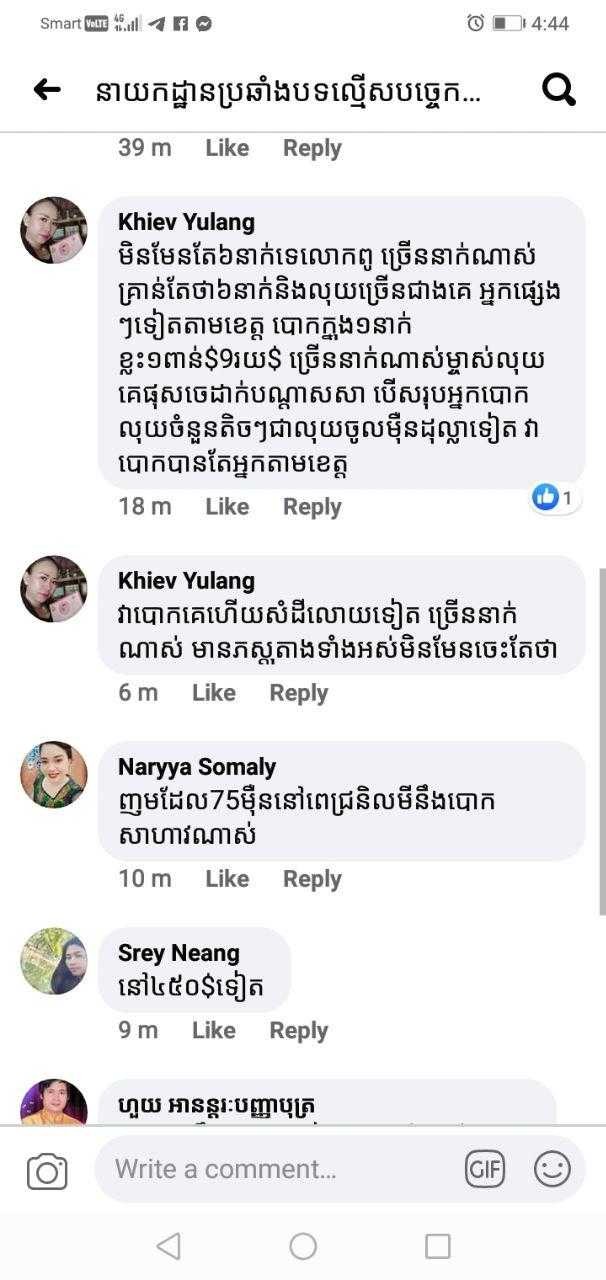606x1280 pixels.
Task: Tap Srey Neang's profile picture
Action: 54,961
